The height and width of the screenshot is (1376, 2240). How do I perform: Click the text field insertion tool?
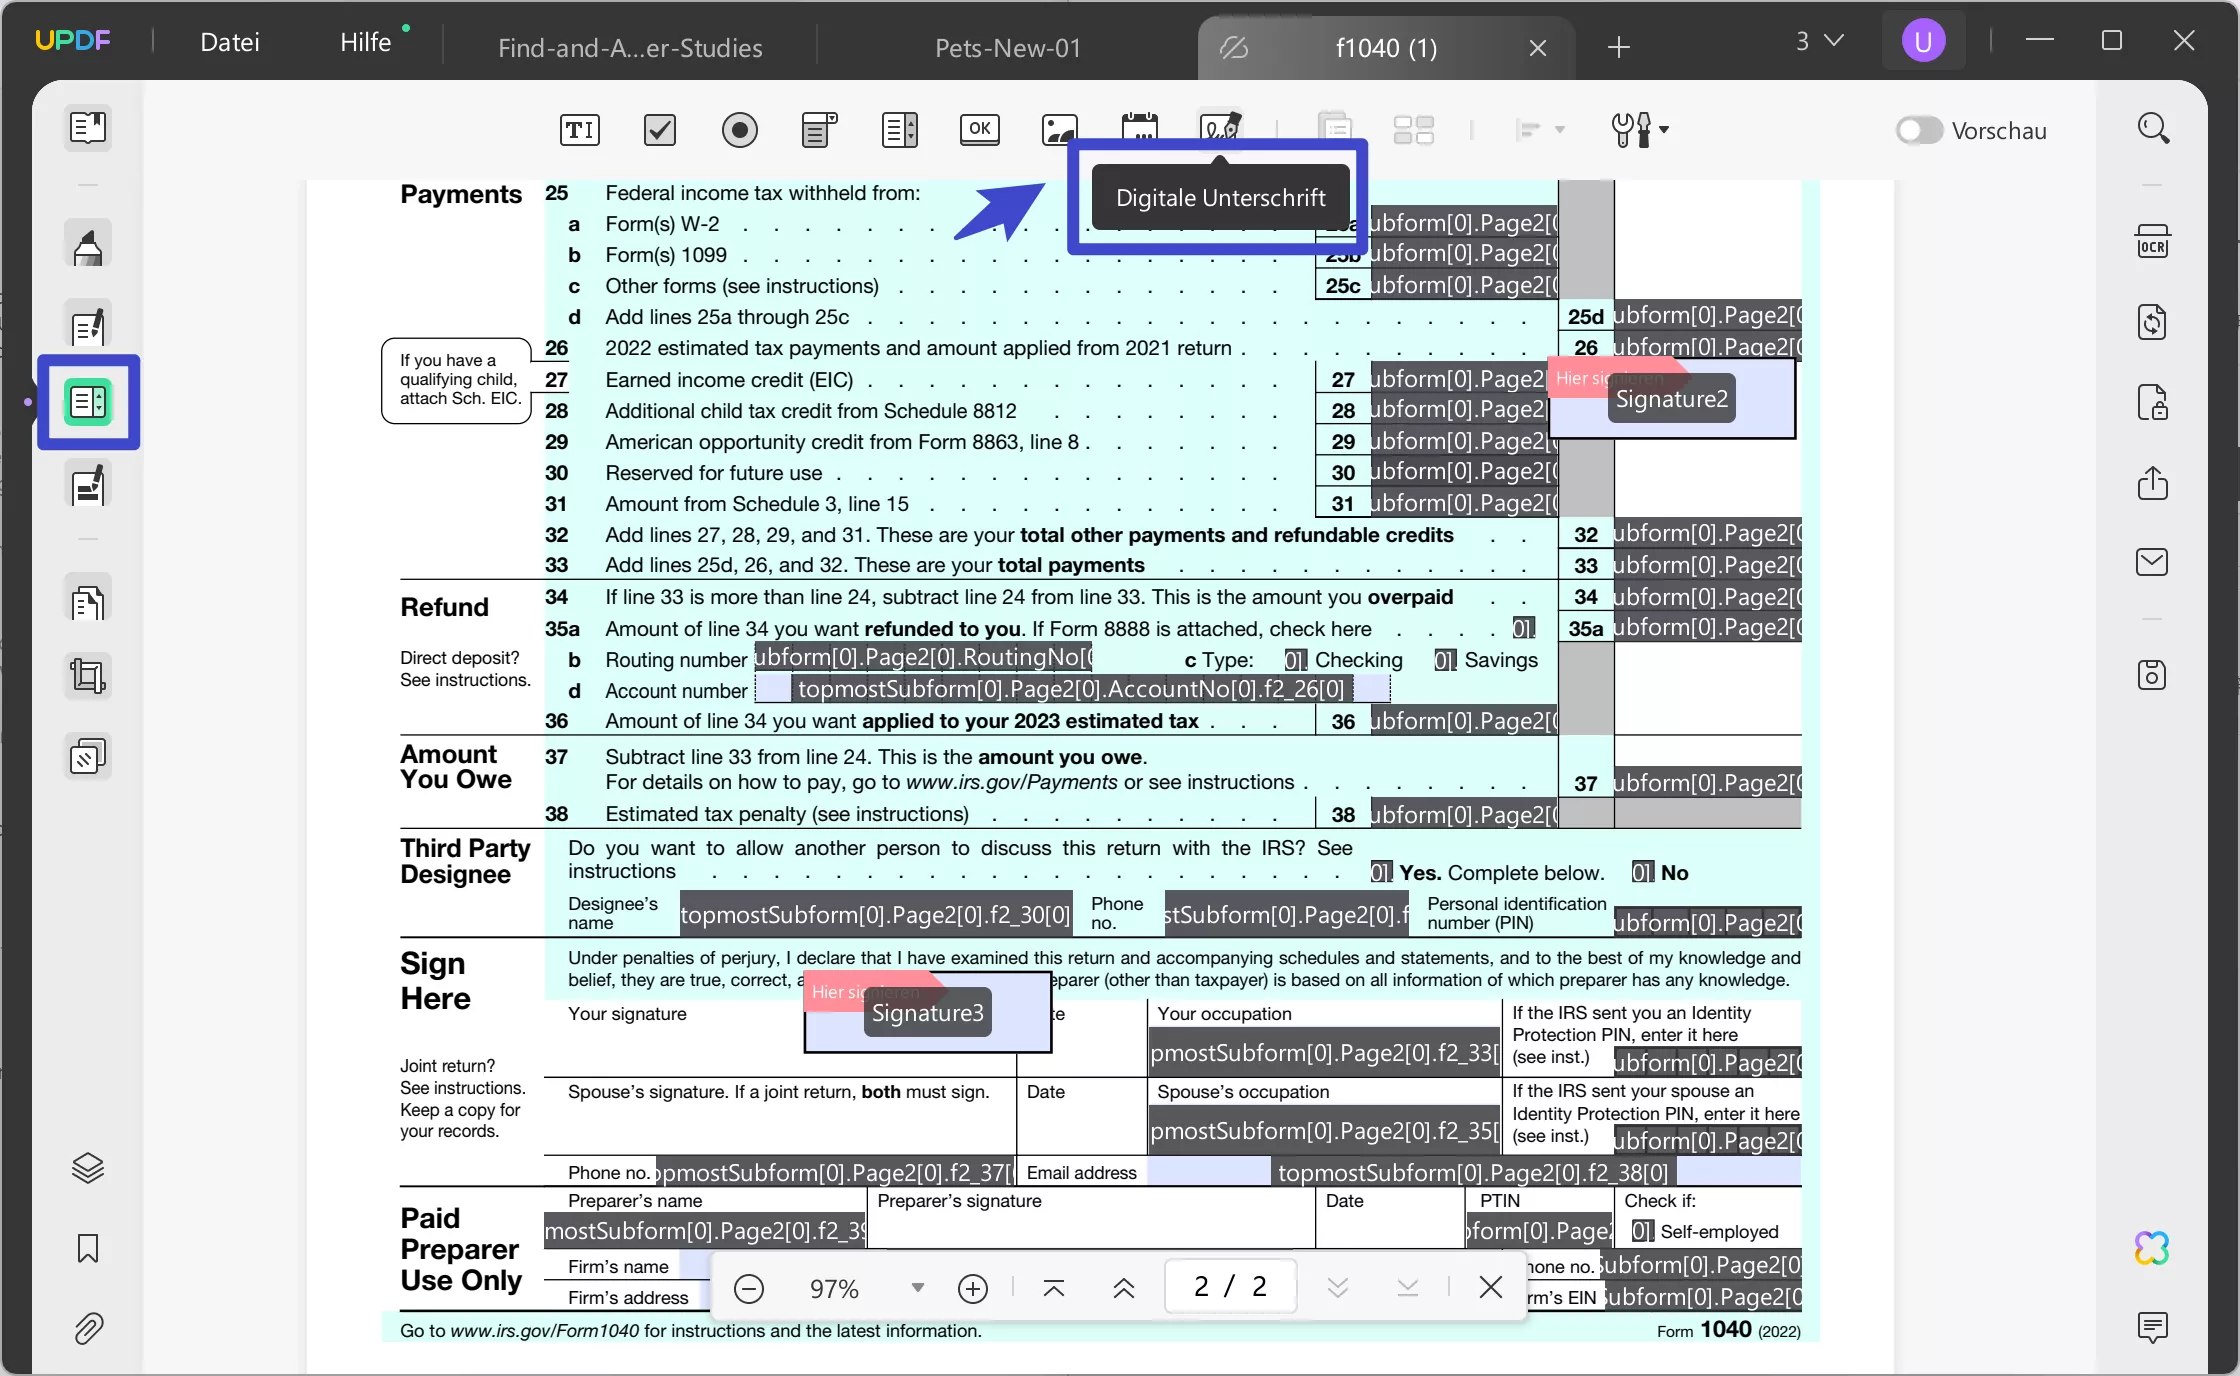click(579, 130)
